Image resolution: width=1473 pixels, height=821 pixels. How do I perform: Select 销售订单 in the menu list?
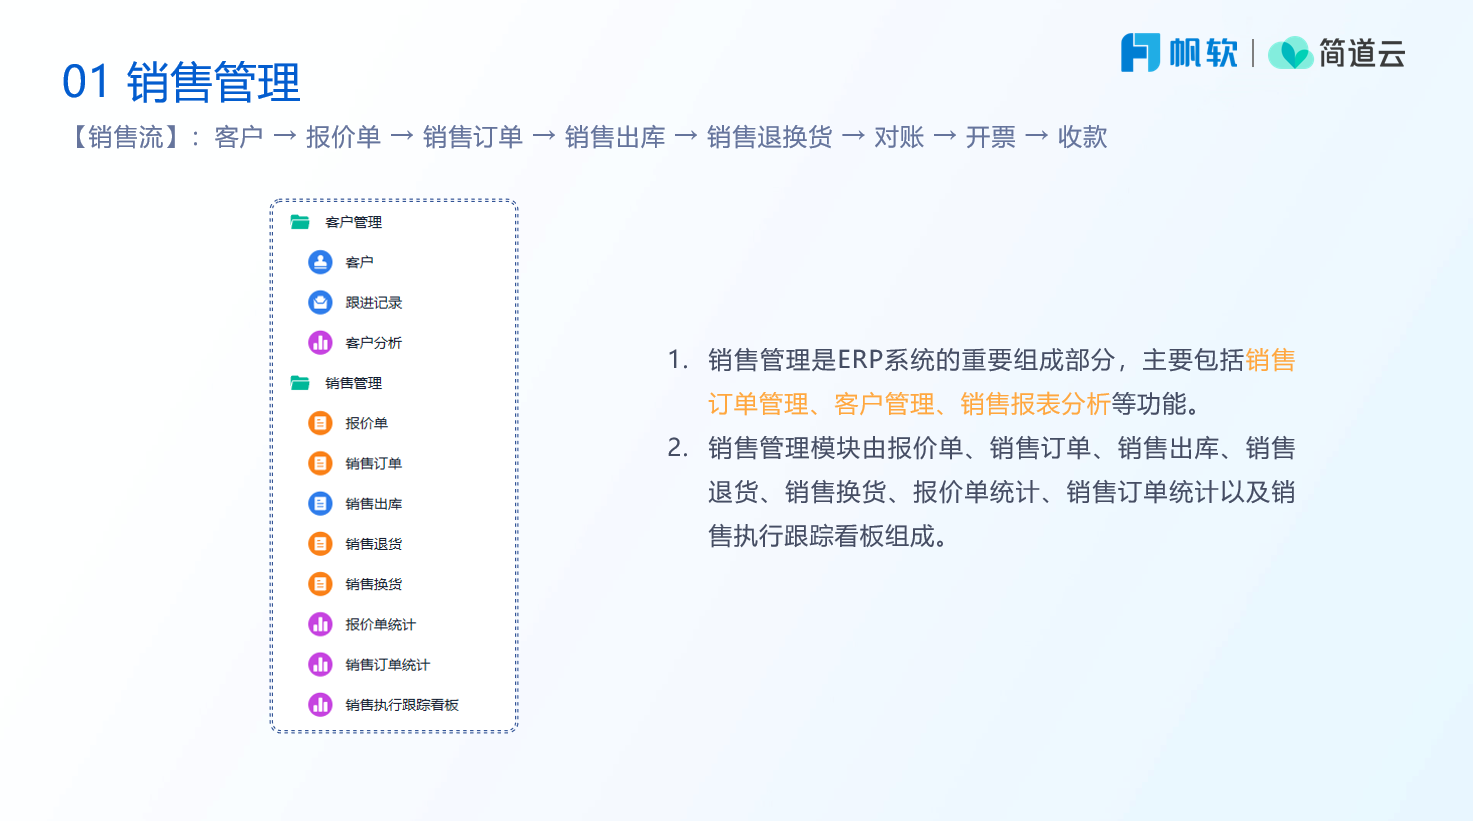click(x=373, y=463)
